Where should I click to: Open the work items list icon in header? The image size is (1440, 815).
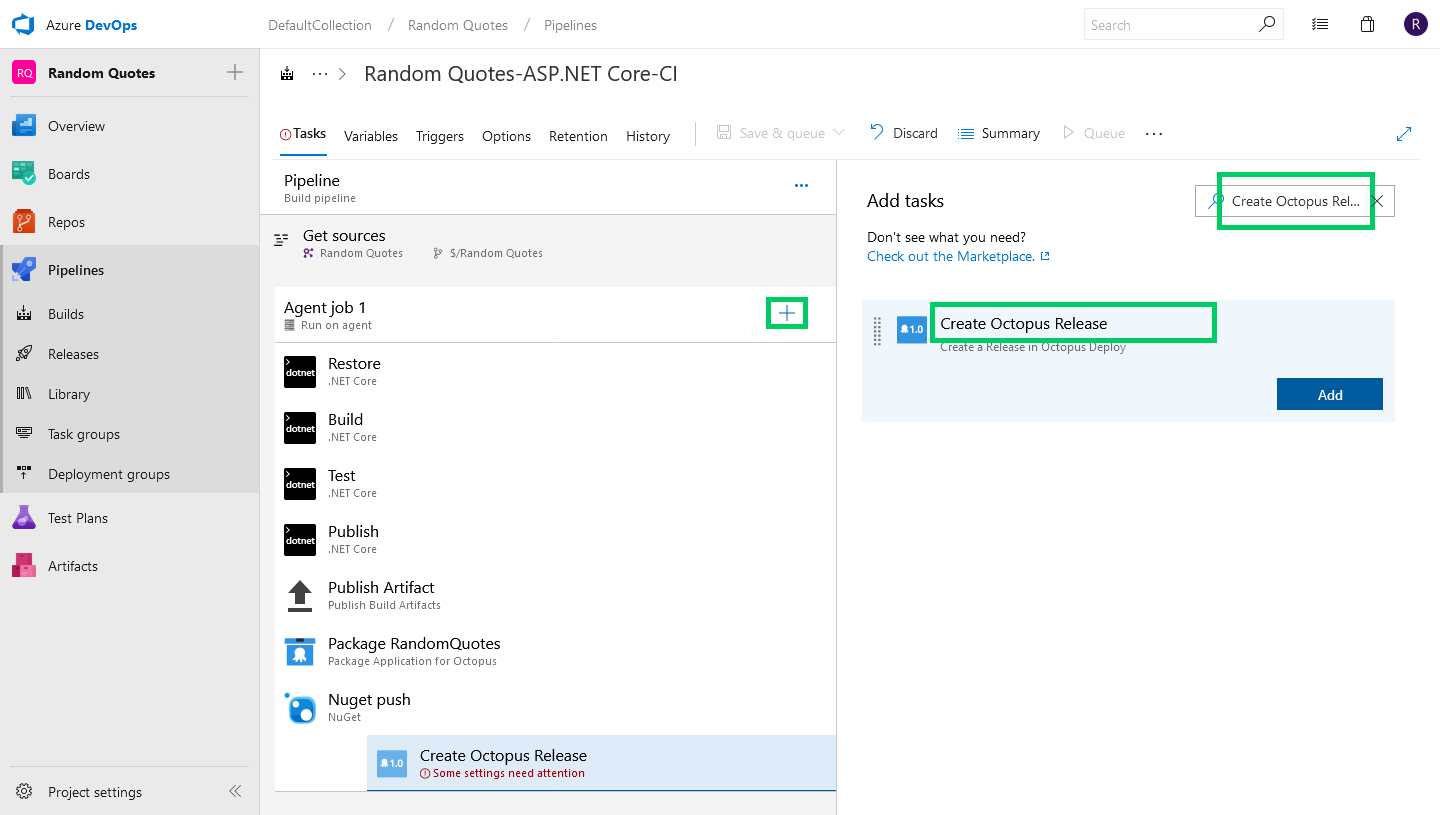(1320, 25)
